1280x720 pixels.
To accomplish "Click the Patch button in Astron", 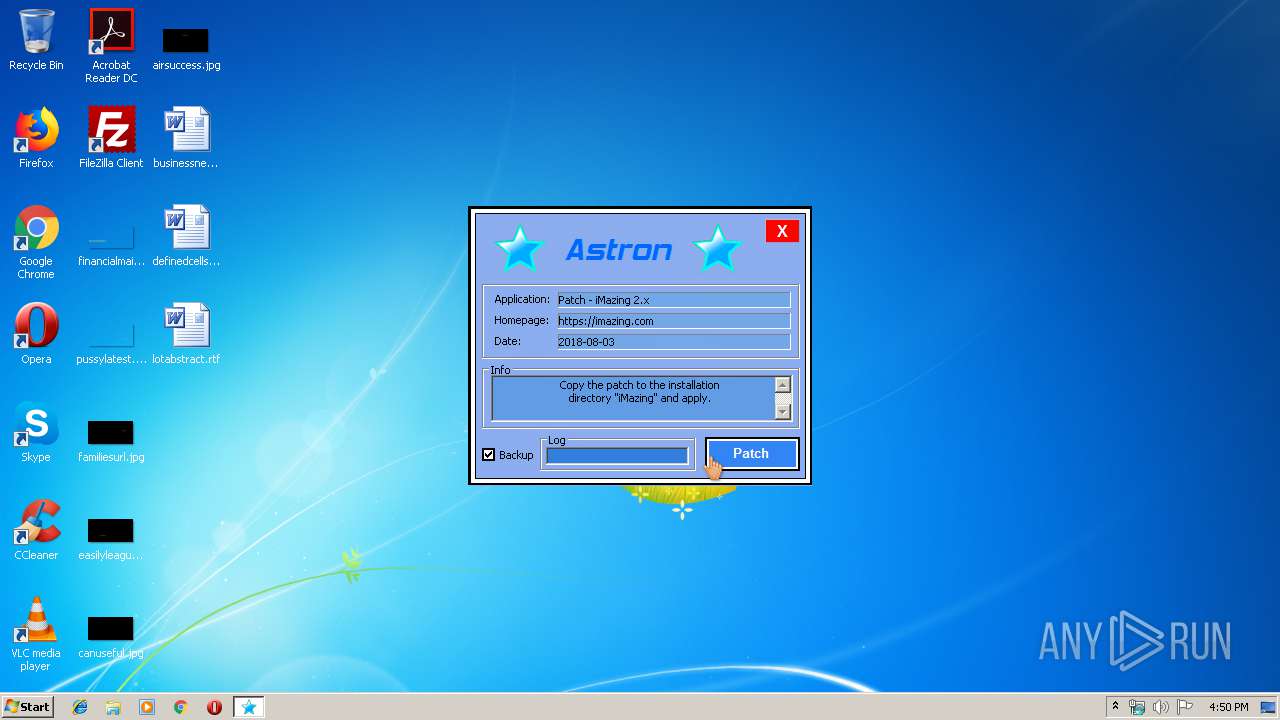I will point(751,454).
